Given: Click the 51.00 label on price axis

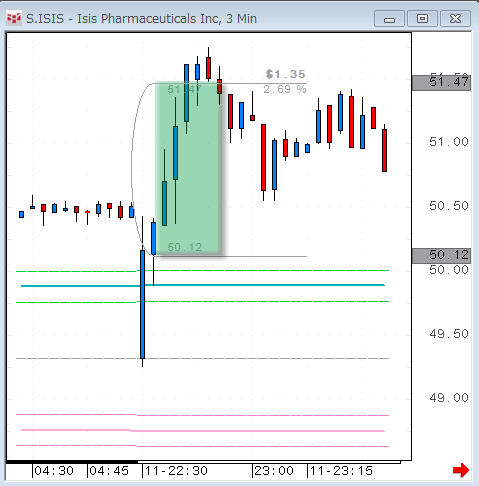Looking at the screenshot, I should [x=449, y=142].
